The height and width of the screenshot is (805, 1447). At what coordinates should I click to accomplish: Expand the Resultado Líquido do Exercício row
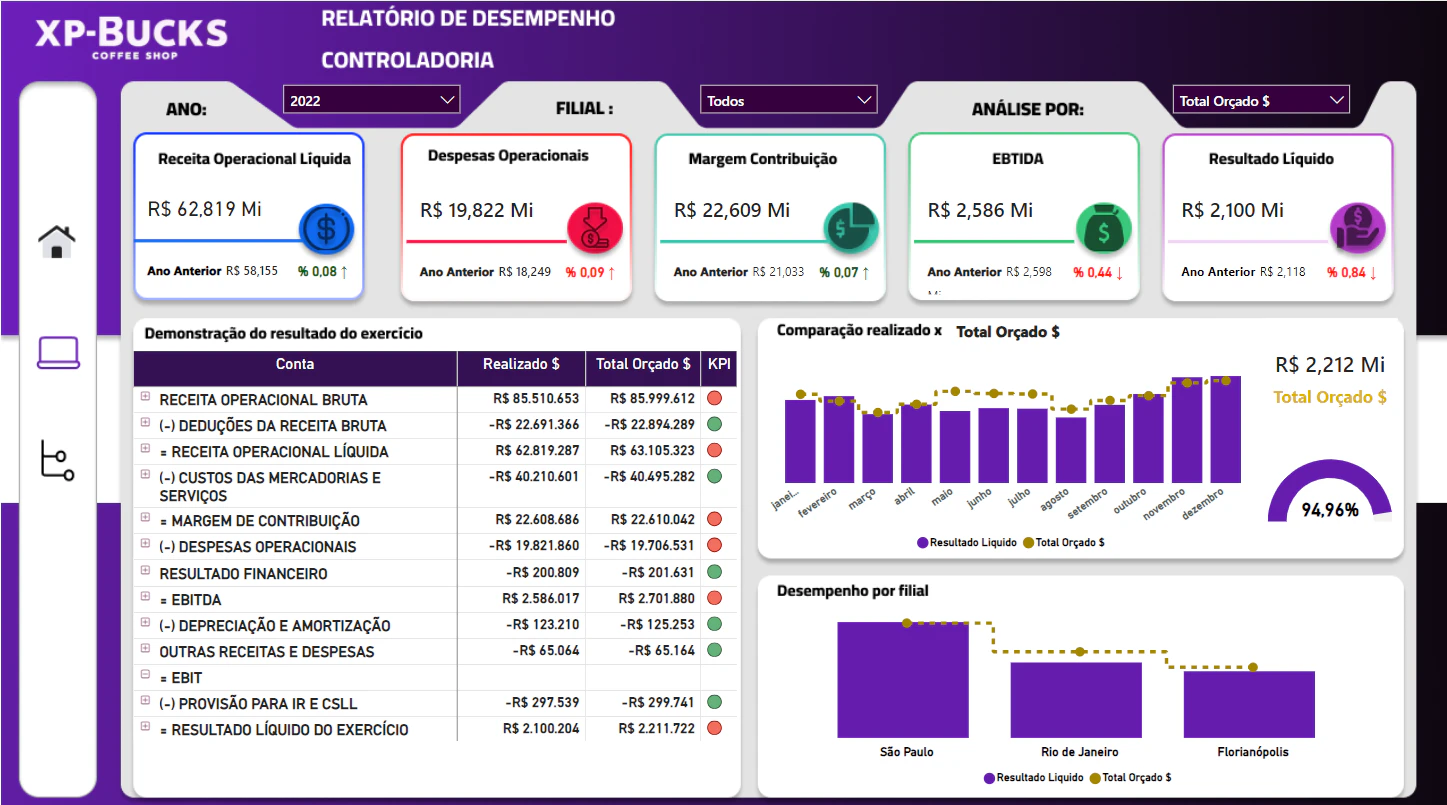145,727
